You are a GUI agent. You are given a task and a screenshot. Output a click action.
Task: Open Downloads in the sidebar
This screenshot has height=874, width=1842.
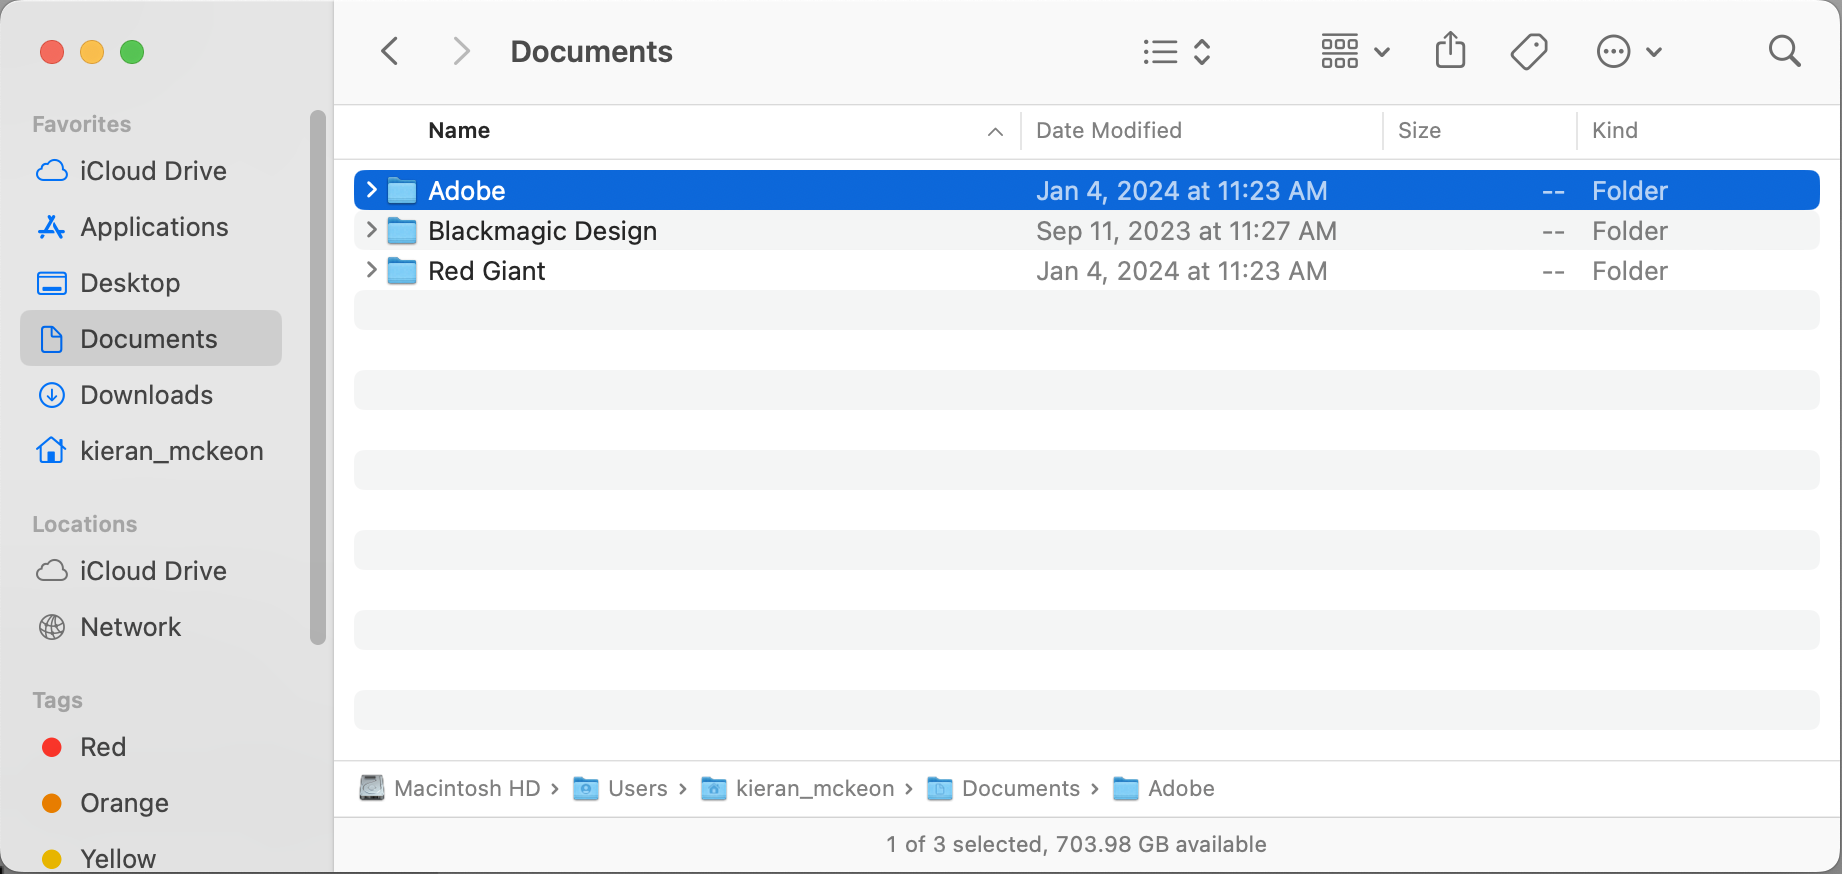coord(151,395)
